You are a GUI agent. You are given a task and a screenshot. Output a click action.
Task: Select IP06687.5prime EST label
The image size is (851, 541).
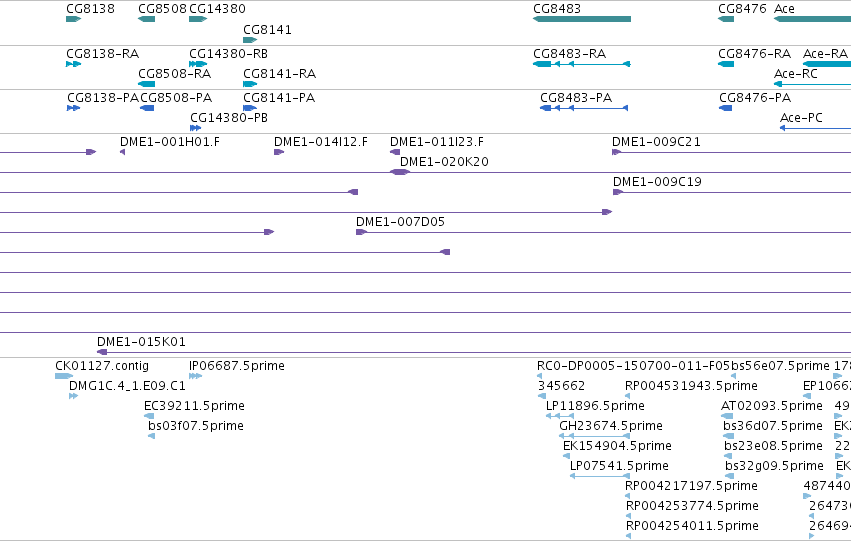pyautogui.click(x=237, y=366)
